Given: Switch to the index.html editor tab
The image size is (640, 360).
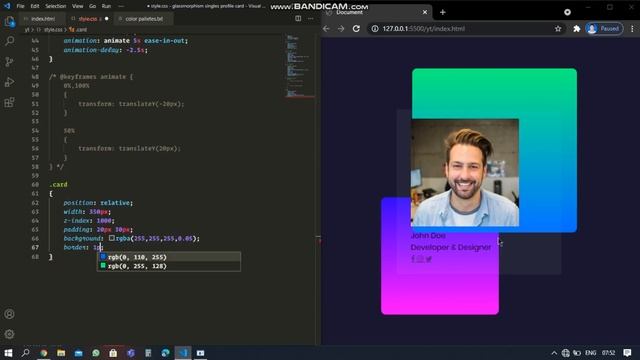Looking at the screenshot, I should pos(43,19).
